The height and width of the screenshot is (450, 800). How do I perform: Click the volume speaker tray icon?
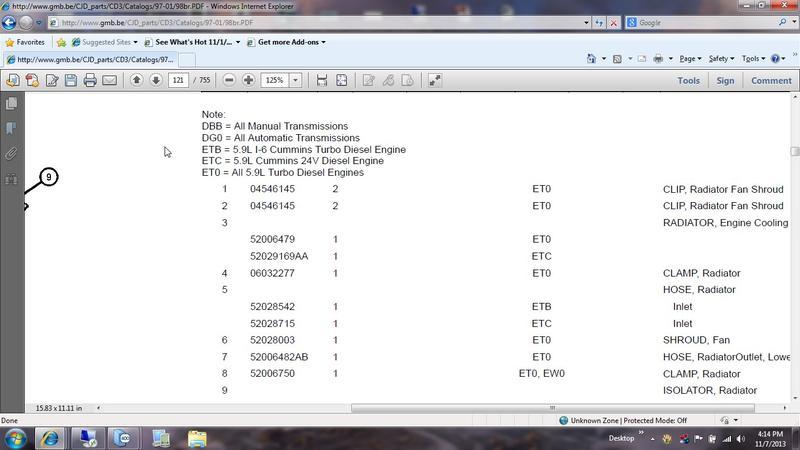pyautogui.click(x=741, y=439)
